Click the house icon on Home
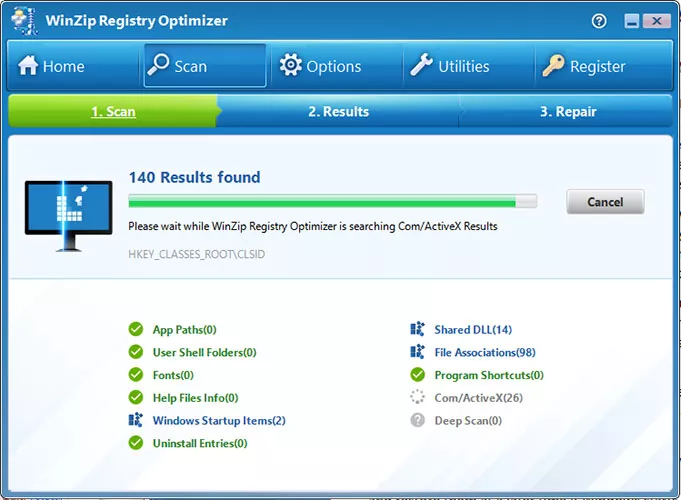The height and width of the screenshot is (500, 681). point(28,66)
